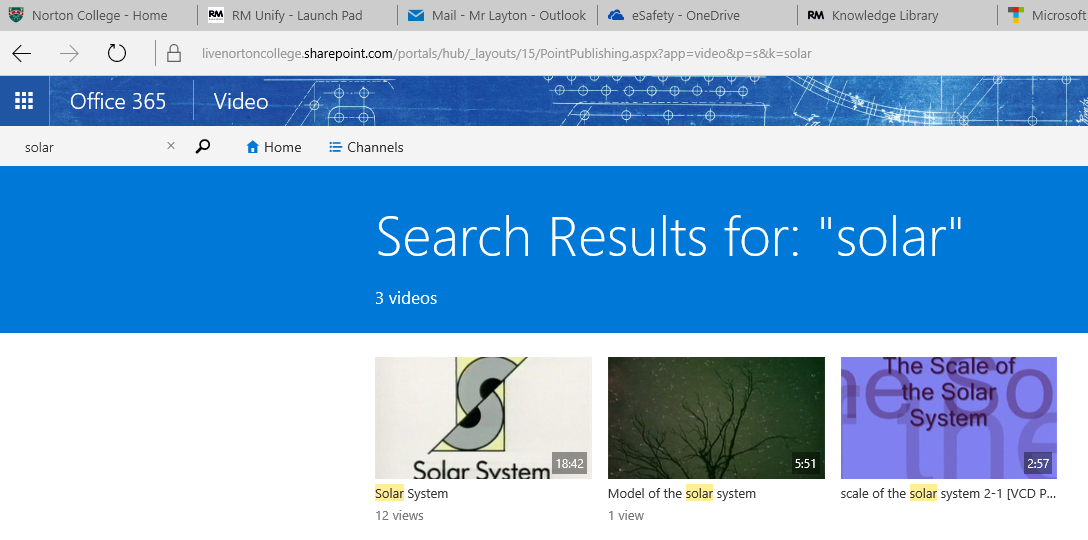Click the browser back arrow
This screenshot has width=1088, height=540.
click(22, 54)
